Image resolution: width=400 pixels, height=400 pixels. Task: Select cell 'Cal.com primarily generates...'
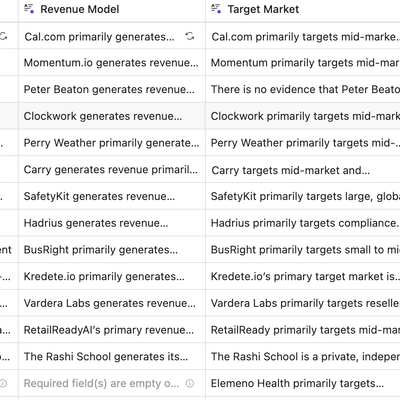point(112,36)
